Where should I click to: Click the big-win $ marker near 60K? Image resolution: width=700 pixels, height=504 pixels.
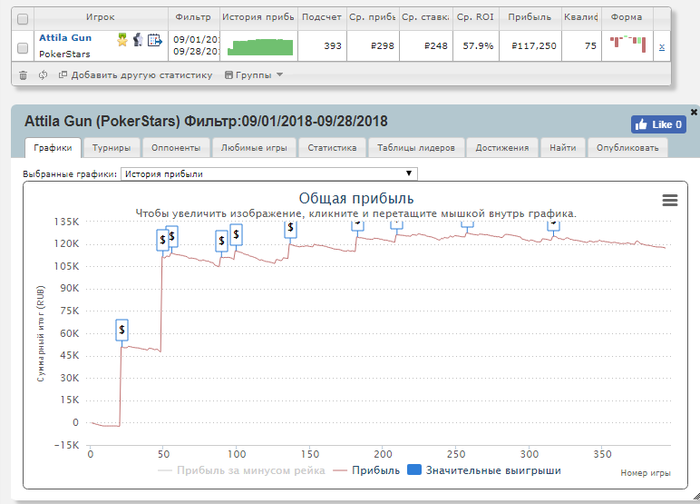click(122, 331)
